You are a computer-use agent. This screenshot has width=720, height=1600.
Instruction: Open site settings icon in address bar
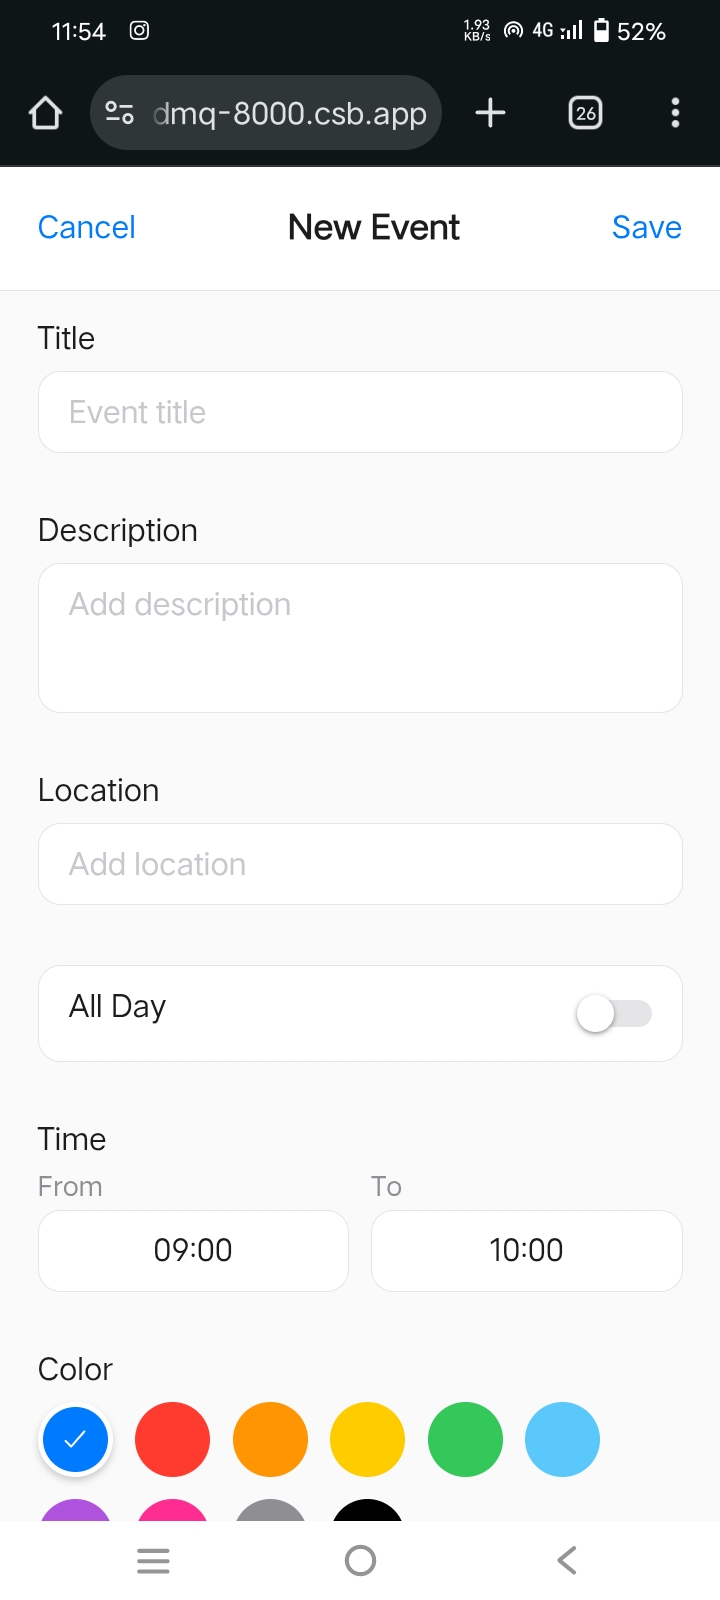pyautogui.click(x=120, y=113)
